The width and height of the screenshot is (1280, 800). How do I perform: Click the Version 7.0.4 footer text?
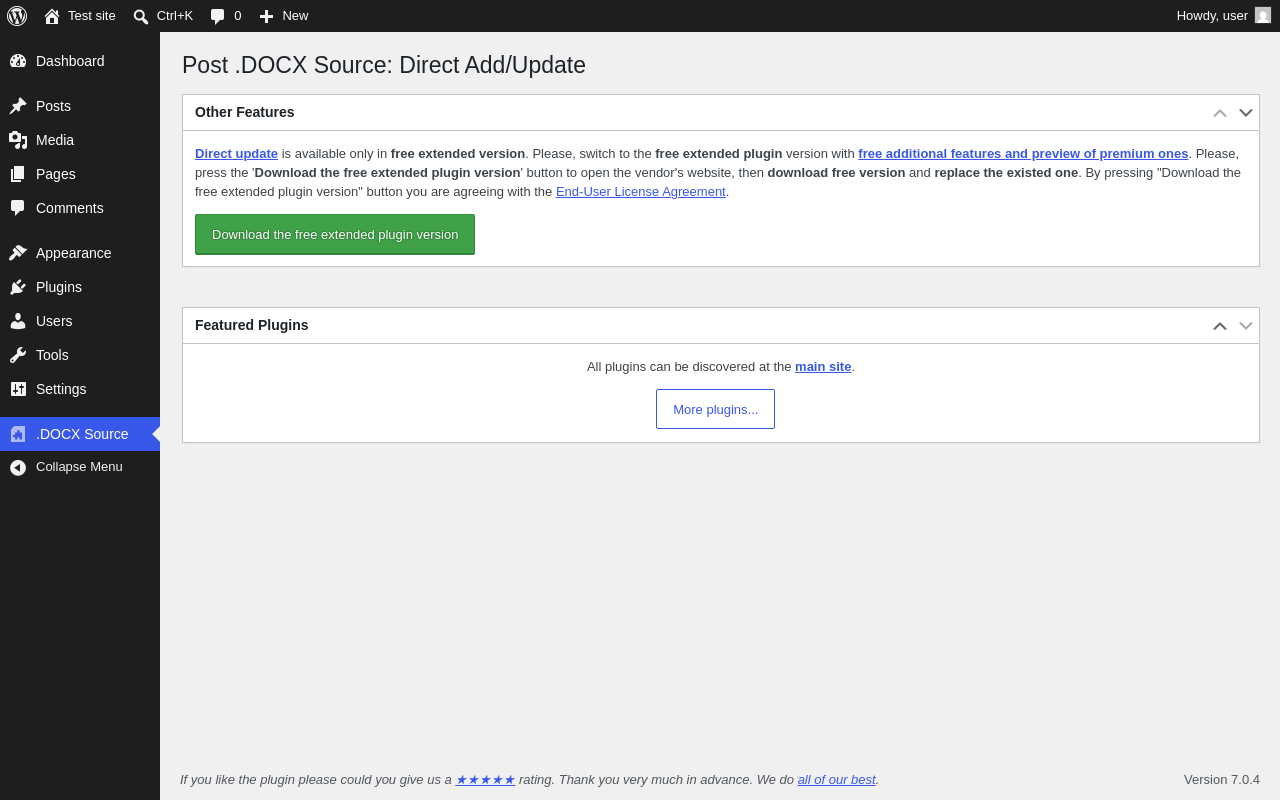pos(1222,779)
